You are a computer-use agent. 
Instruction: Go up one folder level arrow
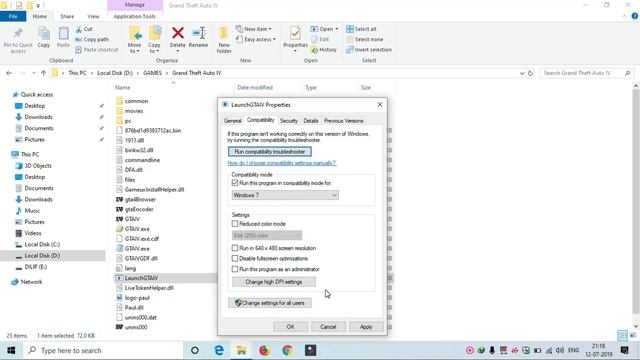point(44,73)
